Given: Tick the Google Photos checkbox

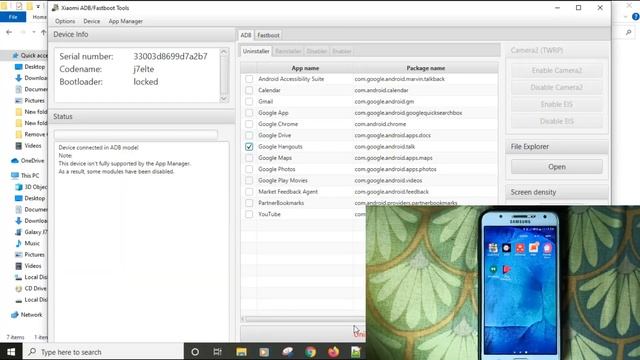Looking at the screenshot, I should [x=249, y=169].
